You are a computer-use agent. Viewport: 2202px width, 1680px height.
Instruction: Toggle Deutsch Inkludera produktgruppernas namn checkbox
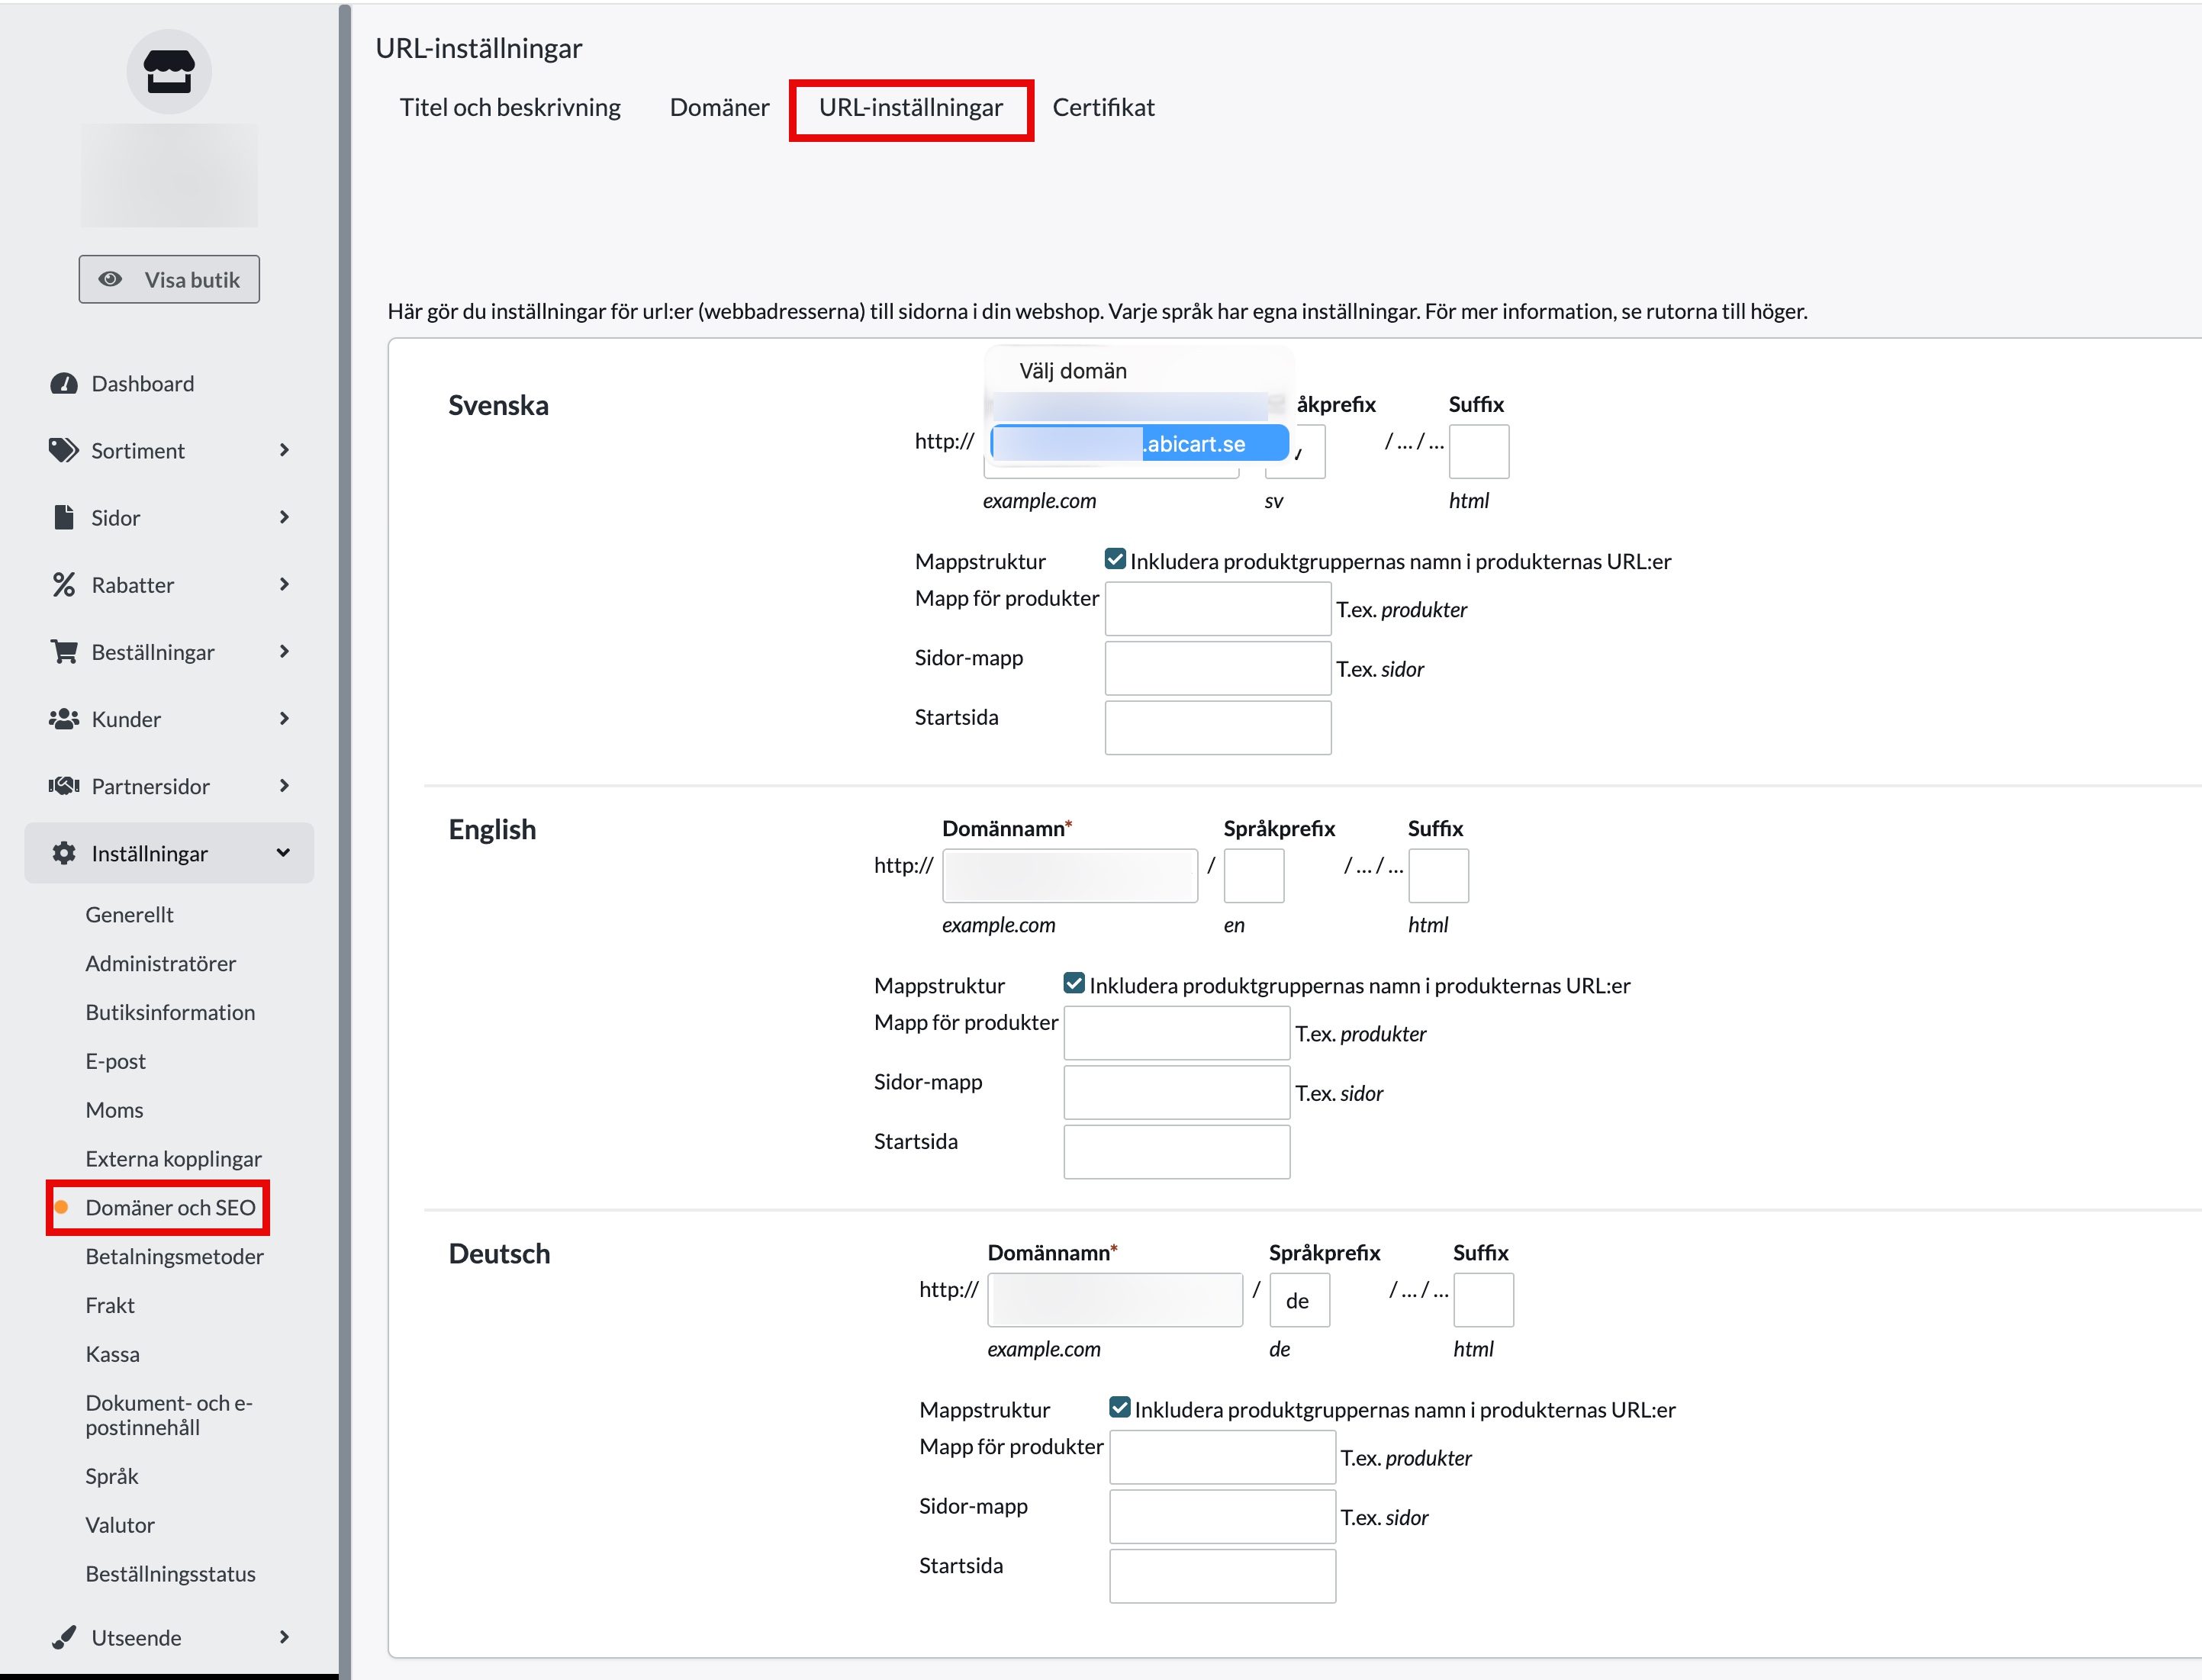(1120, 1407)
